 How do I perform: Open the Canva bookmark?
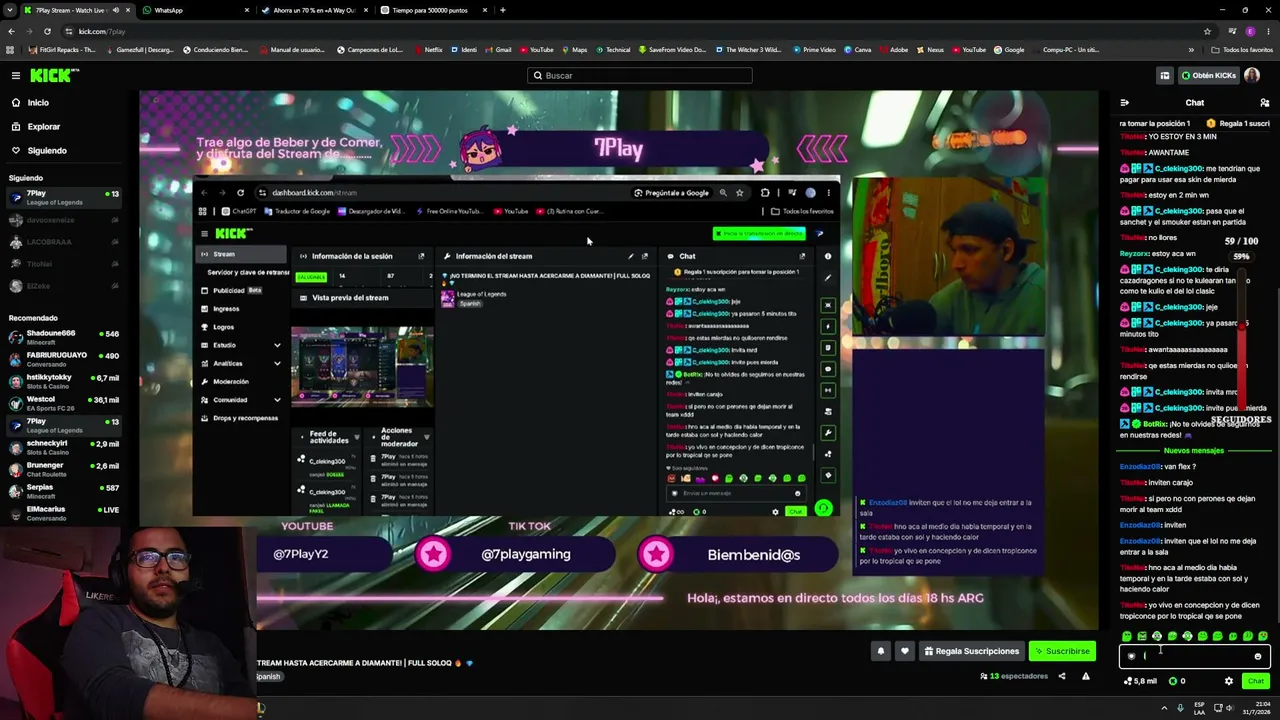point(857,50)
